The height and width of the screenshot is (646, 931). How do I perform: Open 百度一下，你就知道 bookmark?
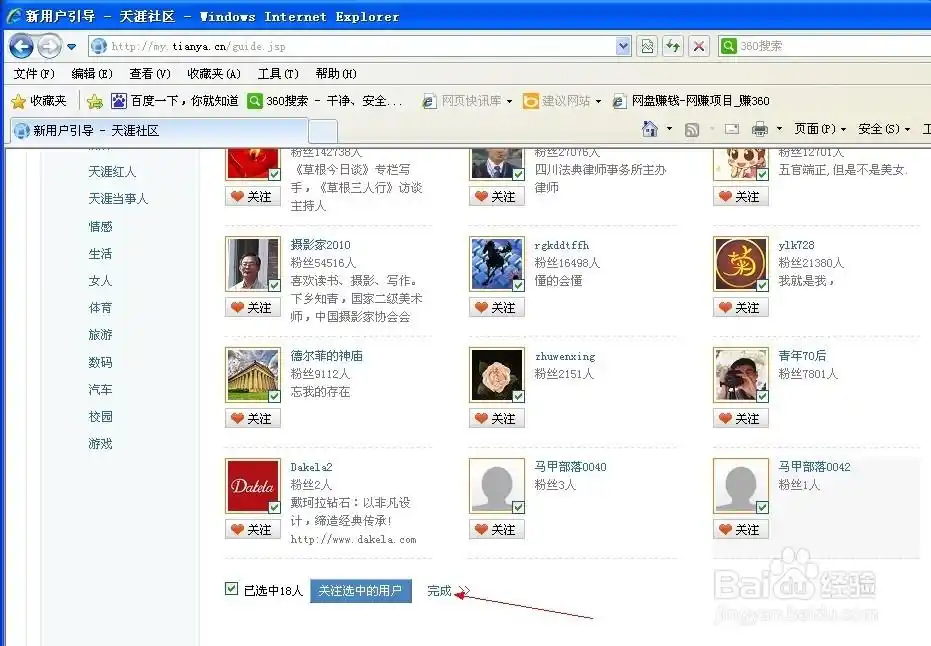coord(175,101)
